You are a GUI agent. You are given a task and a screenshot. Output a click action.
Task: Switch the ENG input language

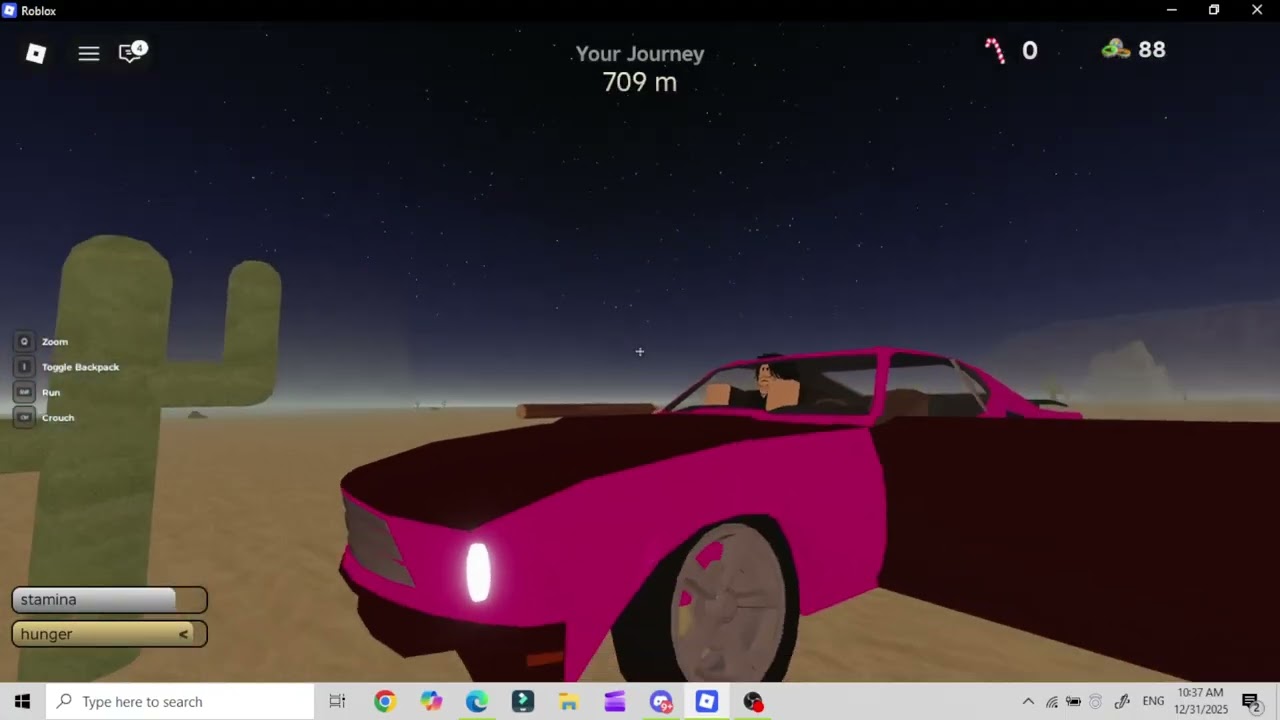(1153, 702)
